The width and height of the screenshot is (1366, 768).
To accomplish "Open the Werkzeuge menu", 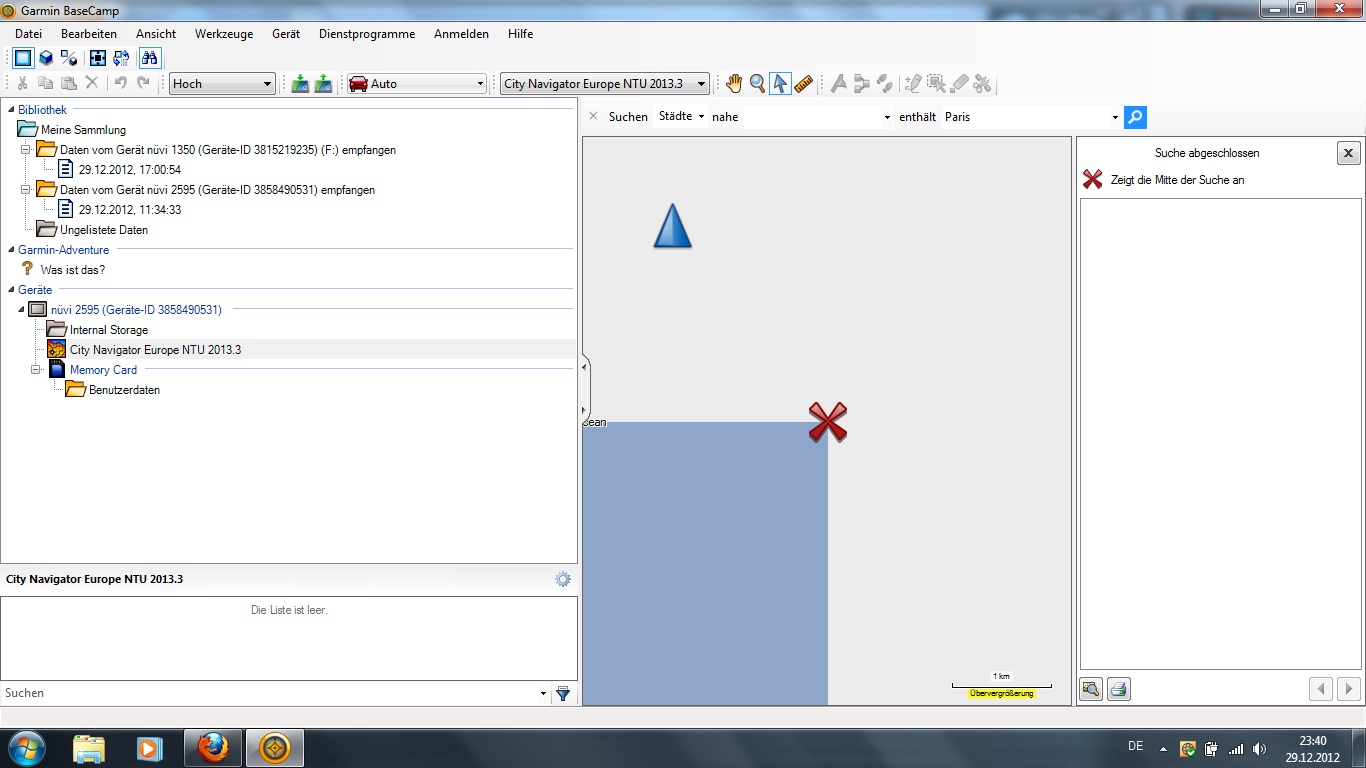I will coord(224,34).
